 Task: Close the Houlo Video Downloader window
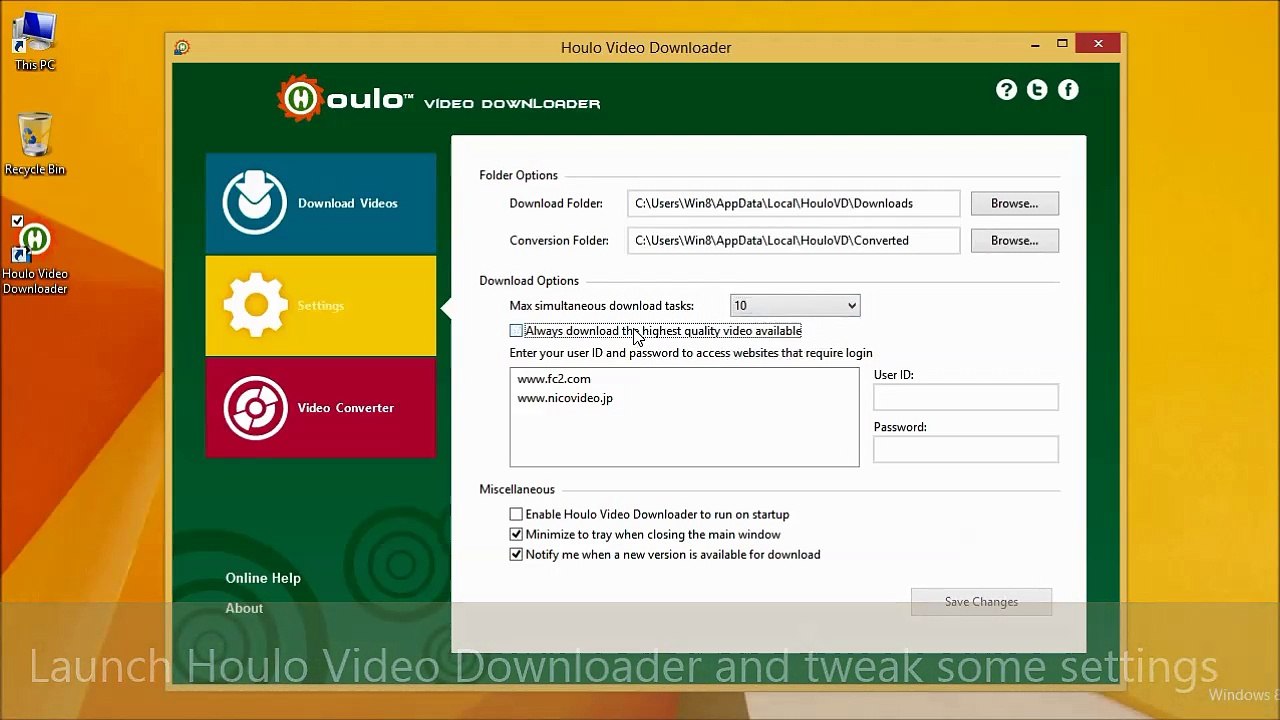[1098, 44]
